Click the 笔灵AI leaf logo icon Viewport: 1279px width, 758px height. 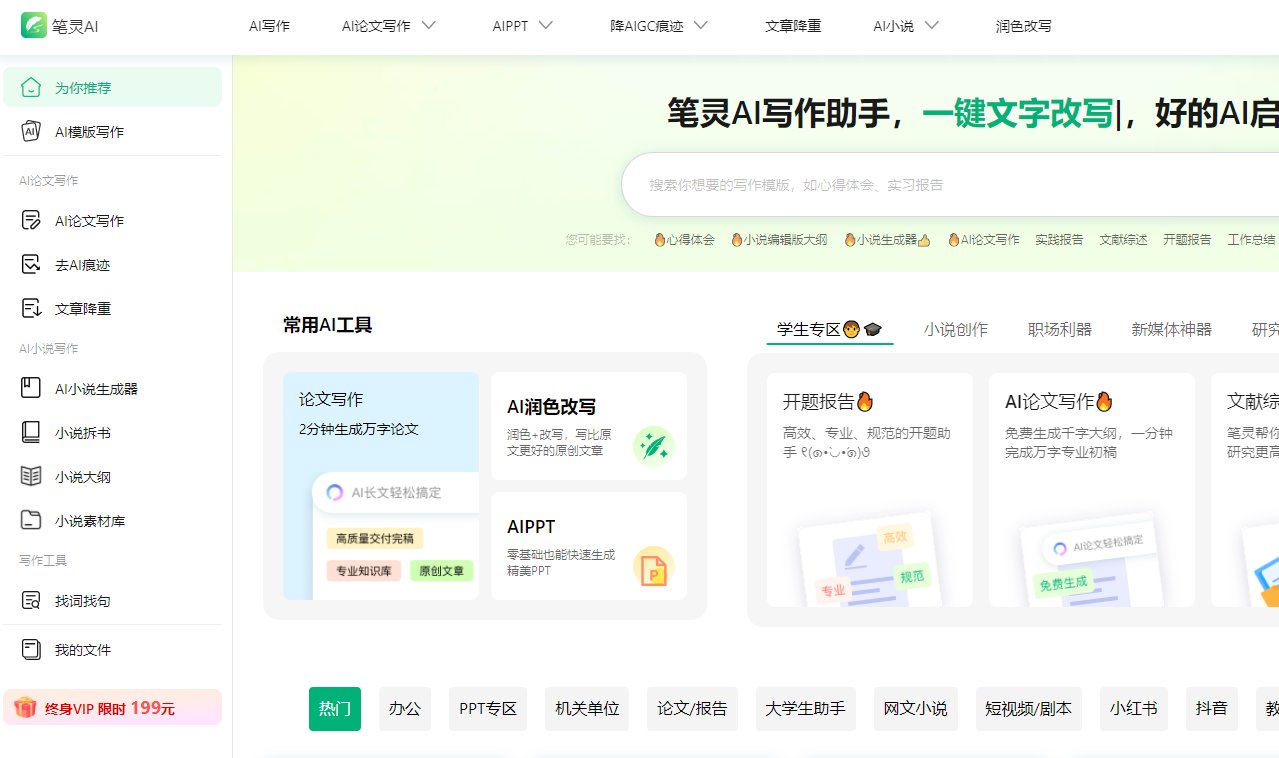point(34,26)
